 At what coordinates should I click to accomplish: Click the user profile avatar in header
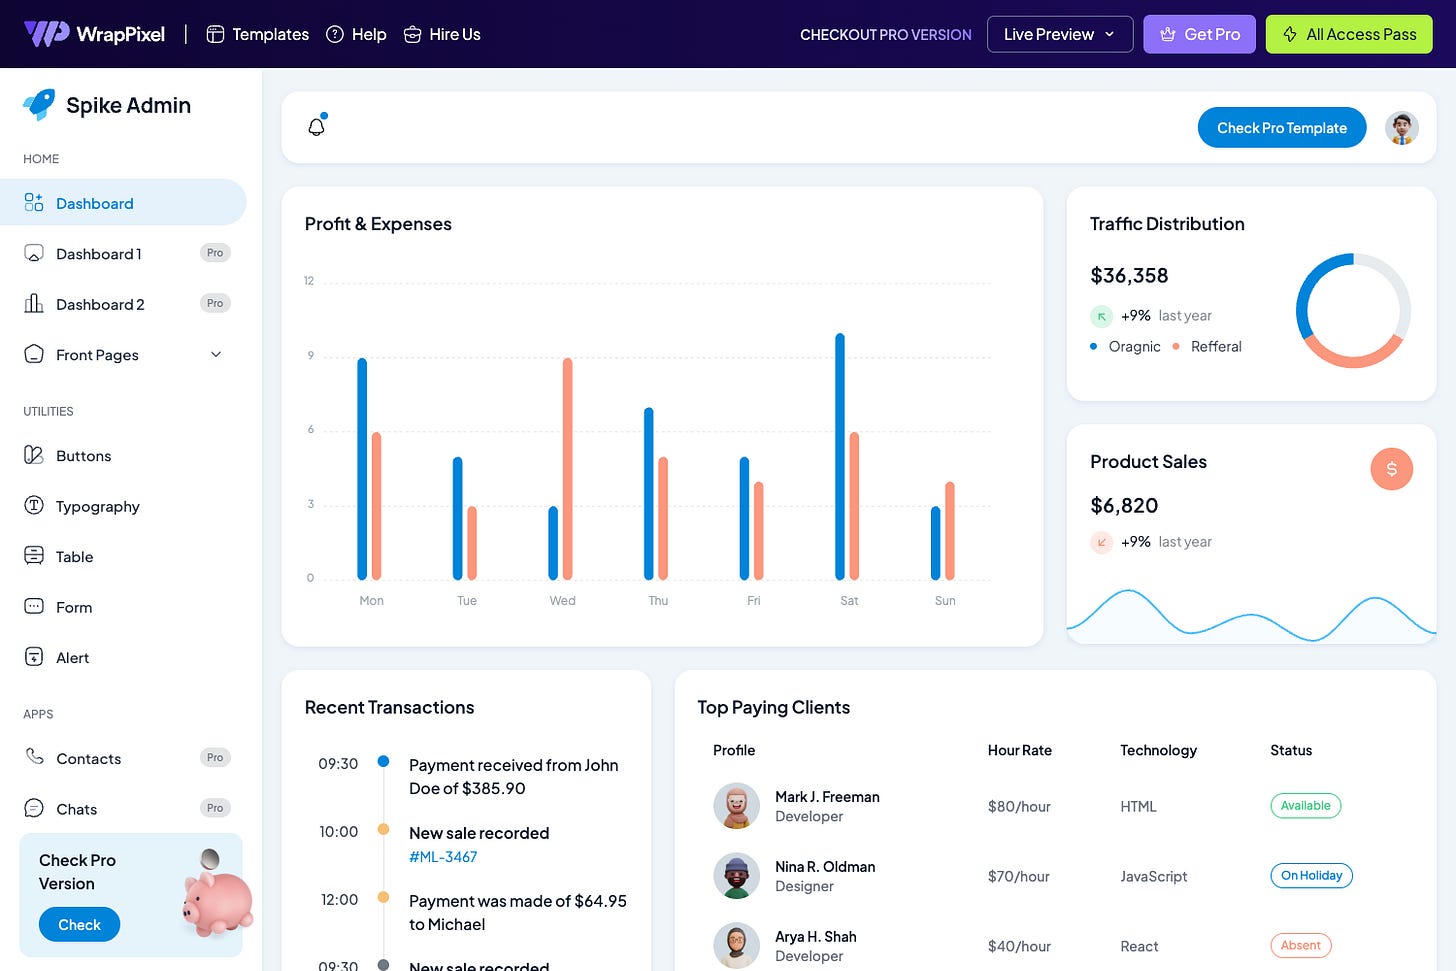coord(1402,127)
